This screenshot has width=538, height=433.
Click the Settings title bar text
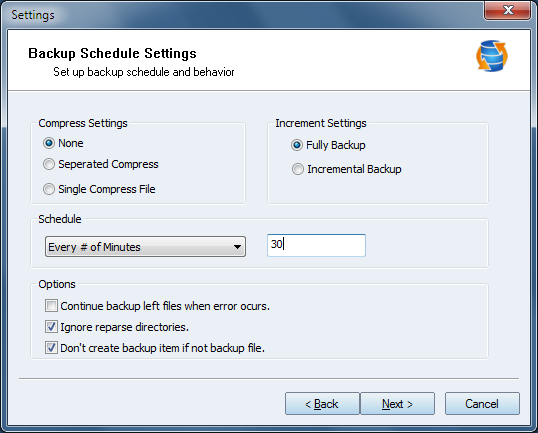click(x=33, y=15)
